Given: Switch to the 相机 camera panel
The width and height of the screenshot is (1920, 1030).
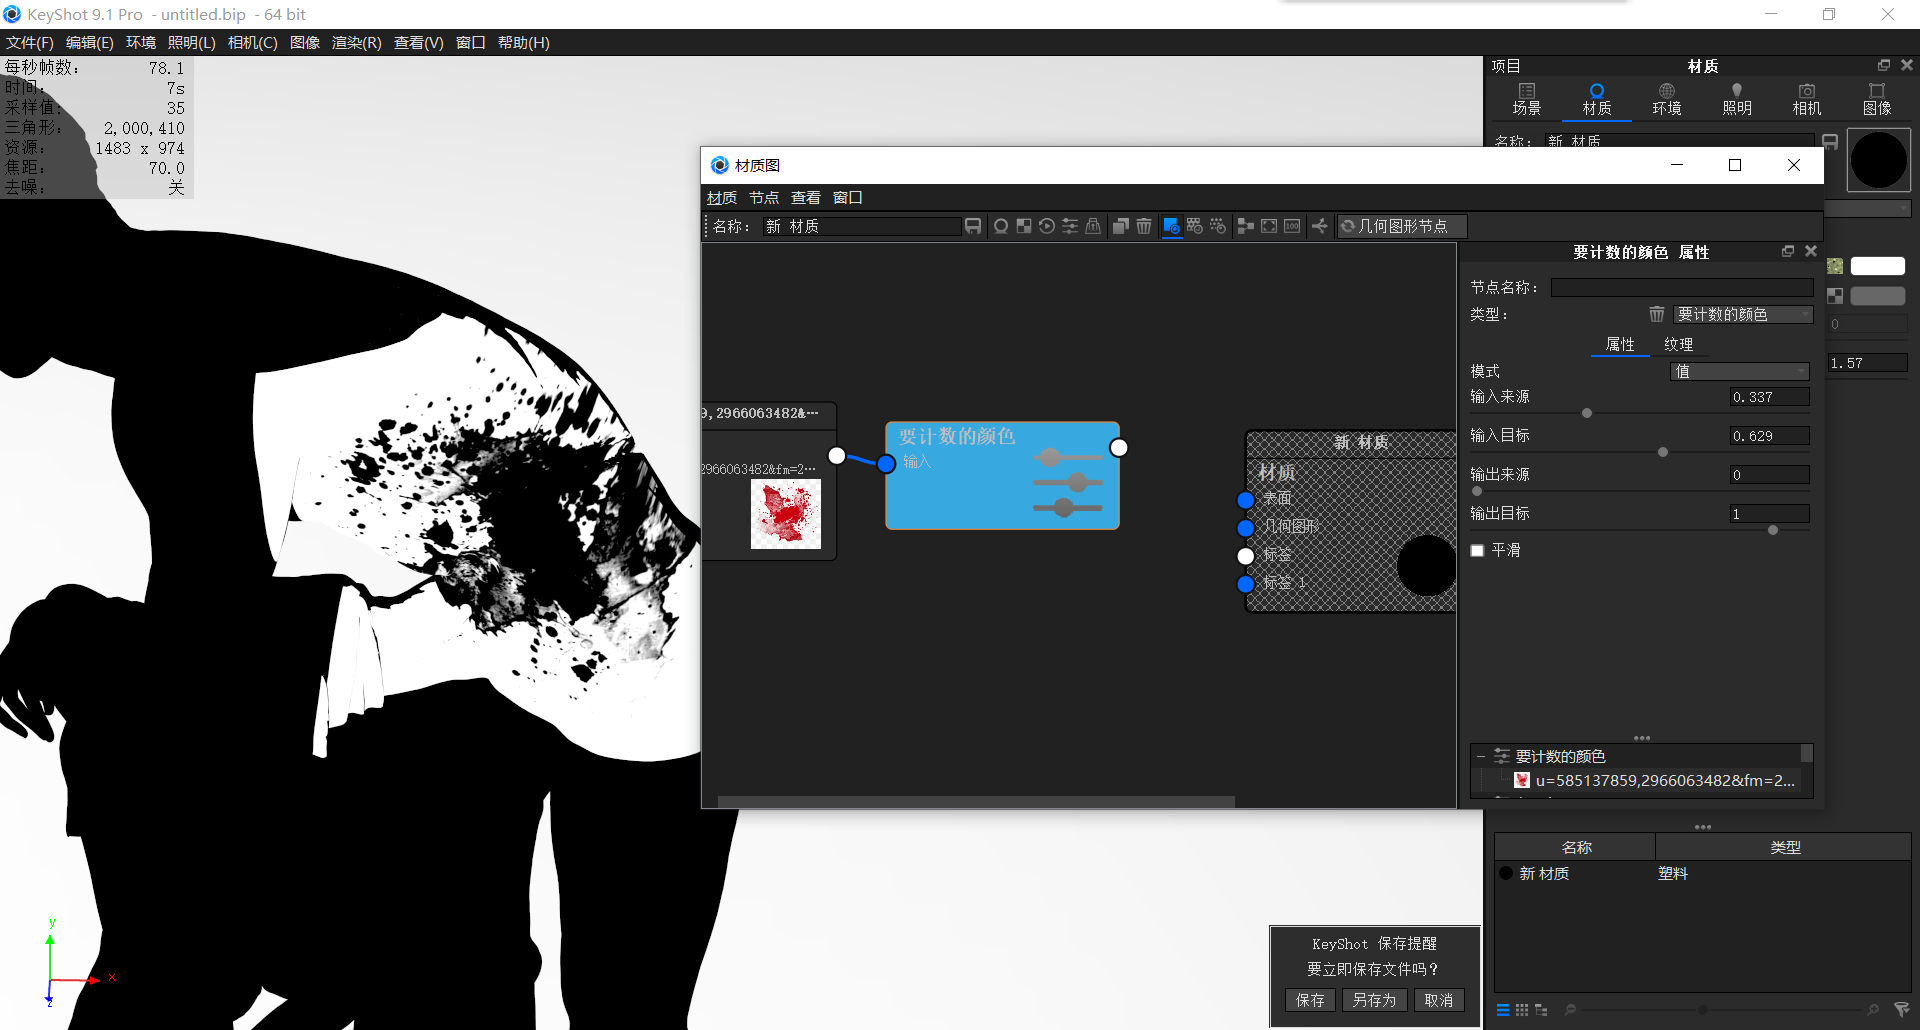Looking at the screenshot, I should pos(1806,99).
